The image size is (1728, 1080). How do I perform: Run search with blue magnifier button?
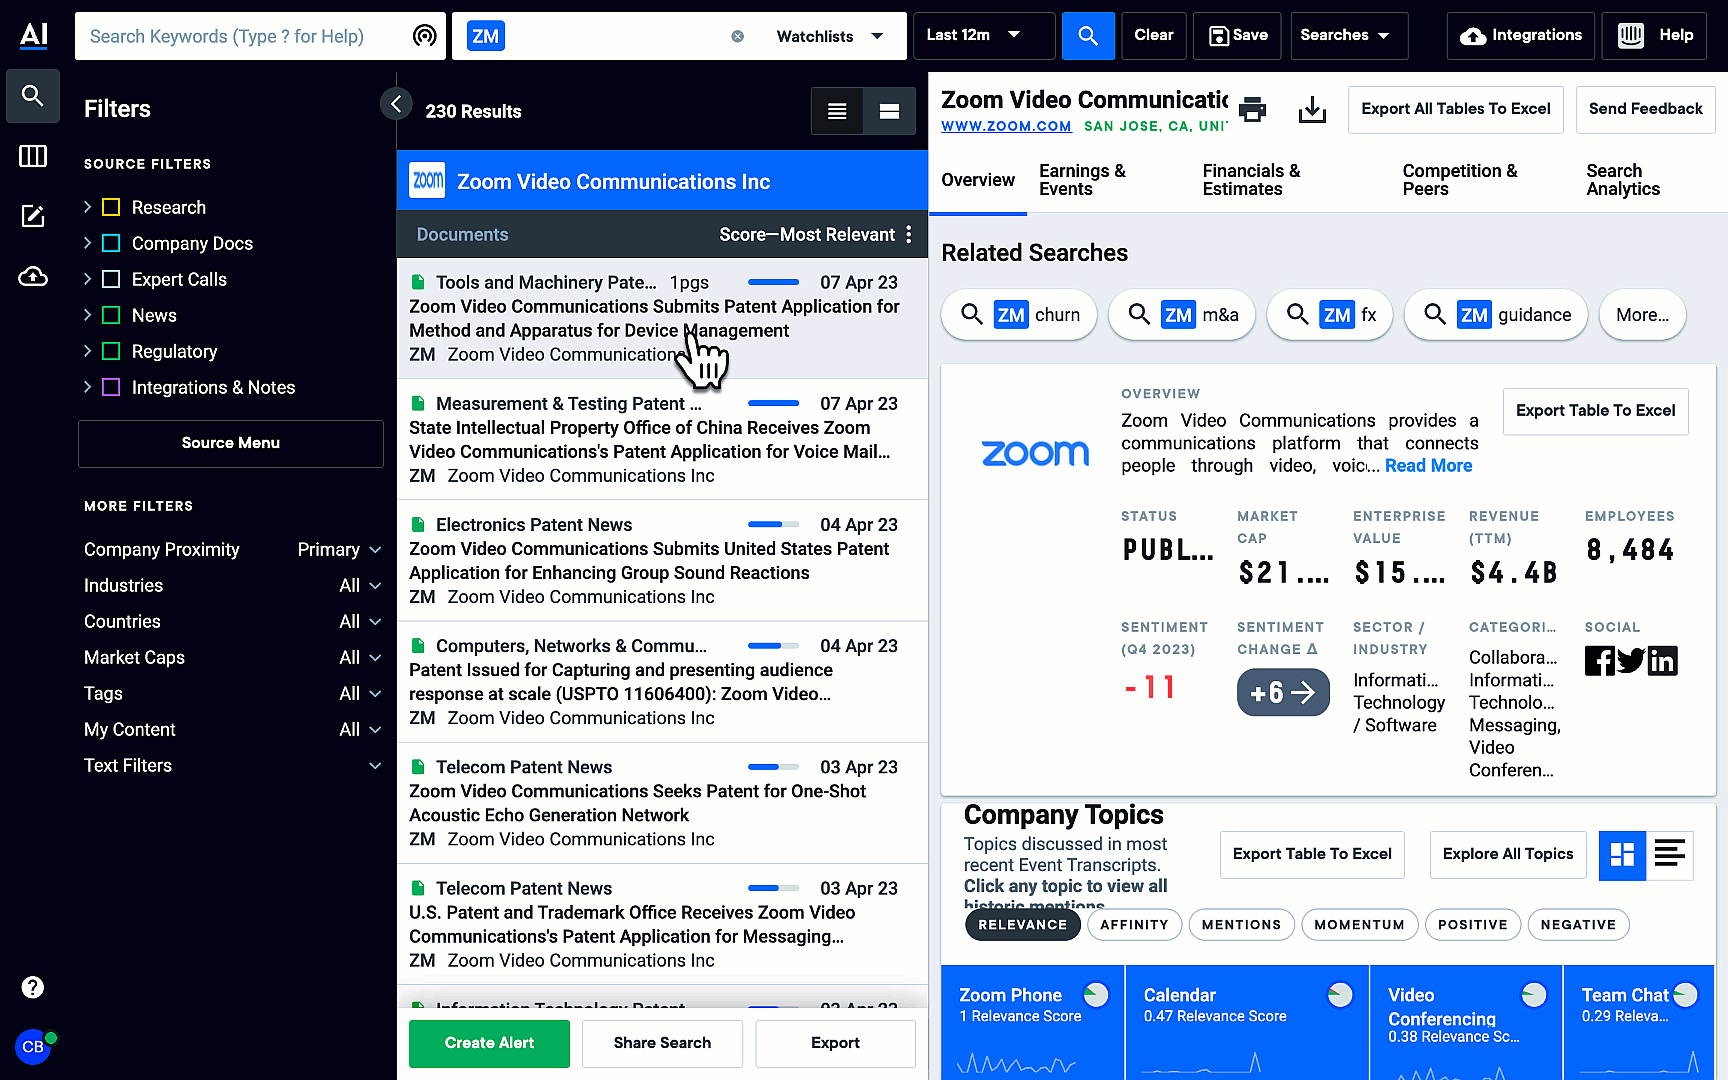pyautogui.click(x=1087, y=36)
